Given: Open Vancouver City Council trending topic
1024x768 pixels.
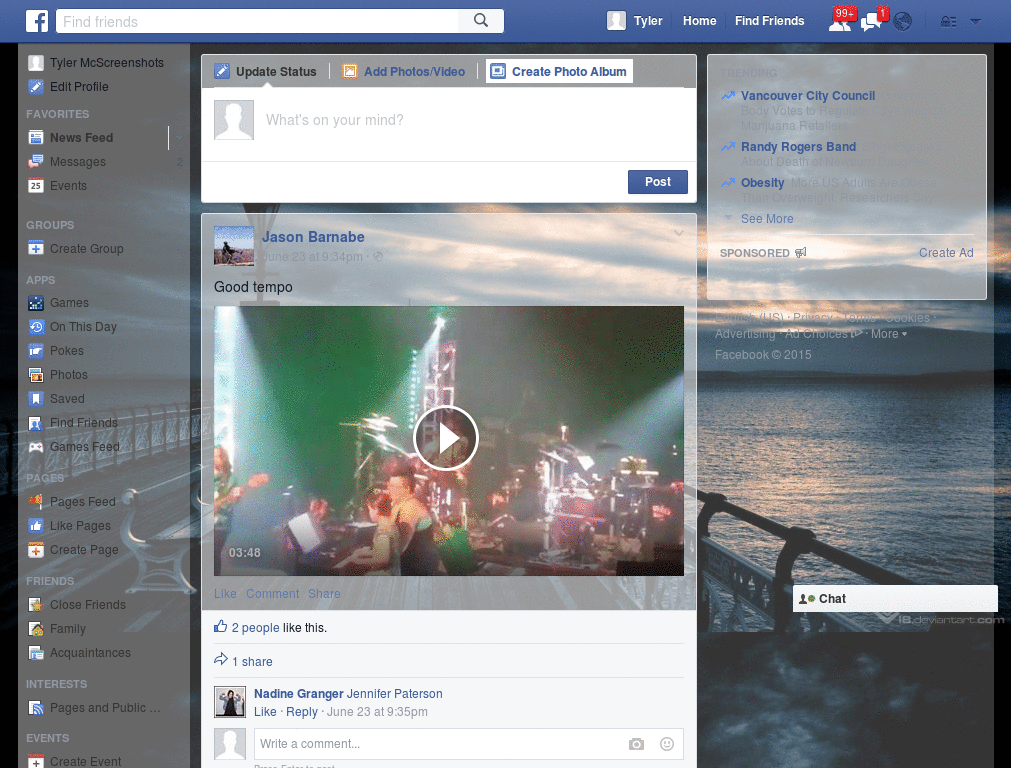Looking at the screenshot, I should click(807, 96).
